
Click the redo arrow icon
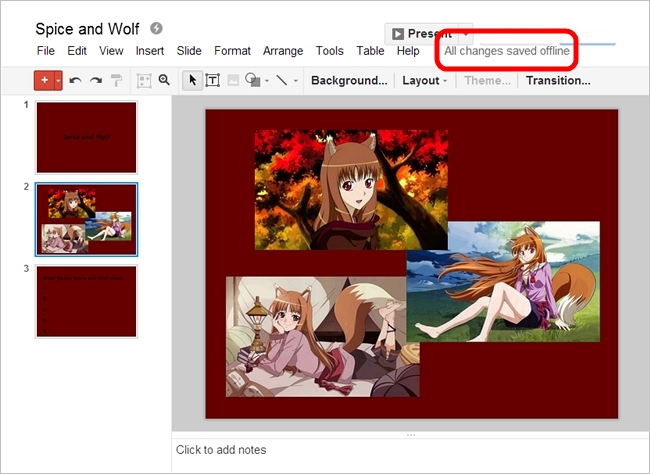click(95, 80)
